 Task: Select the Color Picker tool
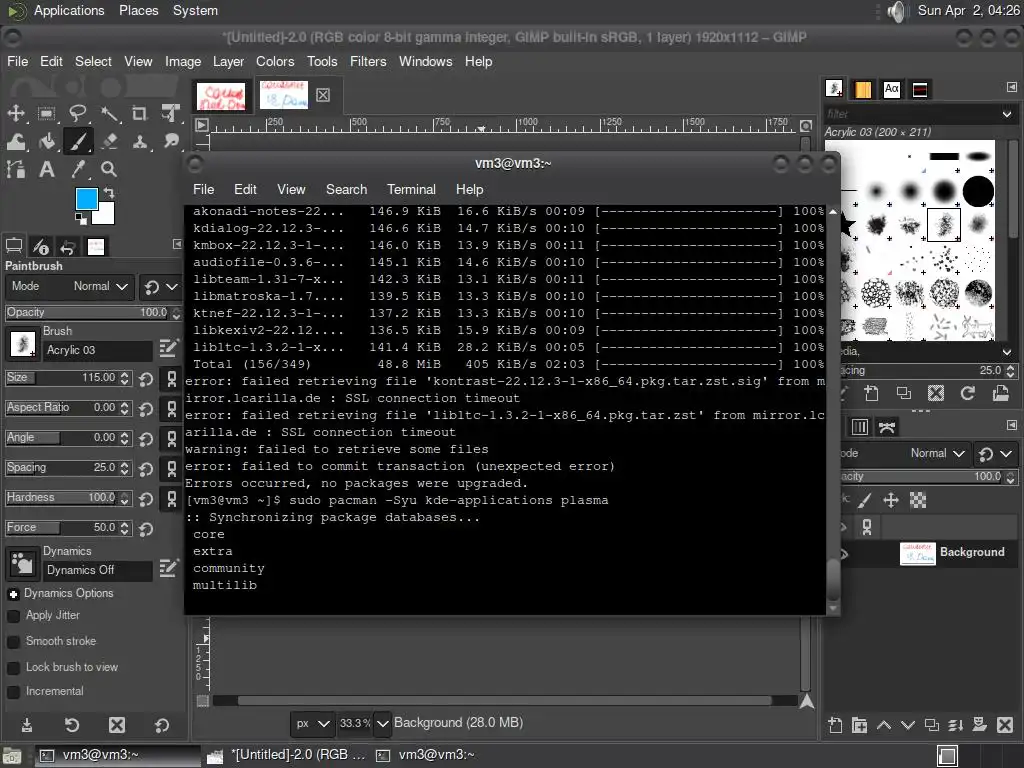pyautogui.click(x=78, y=170)
